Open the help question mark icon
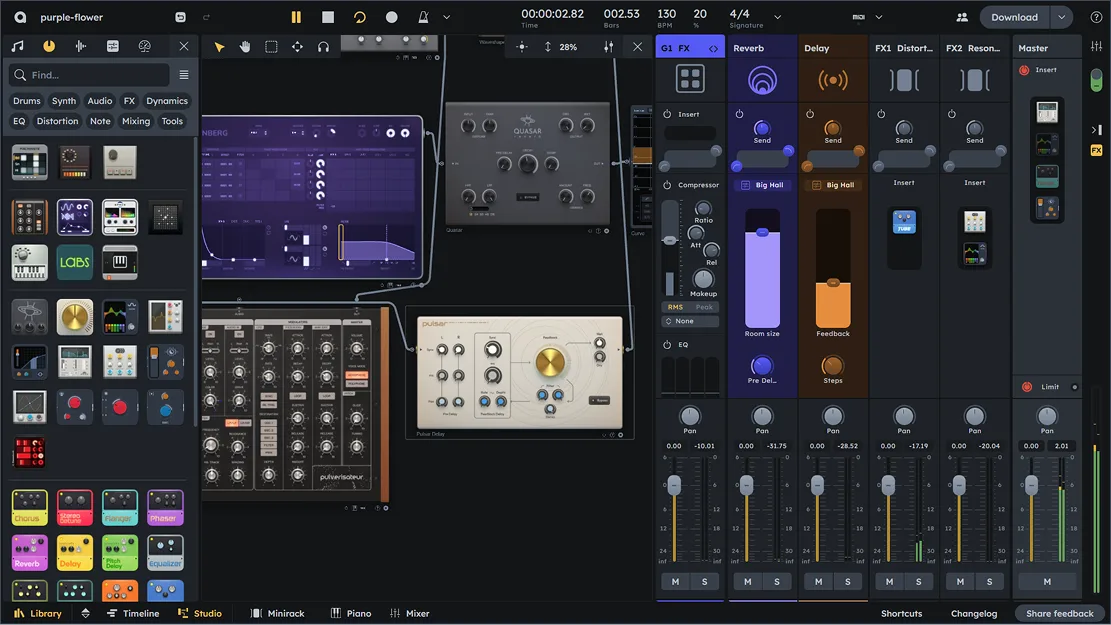Viewport: 1111px width, 625px height. coord(1095,17)
